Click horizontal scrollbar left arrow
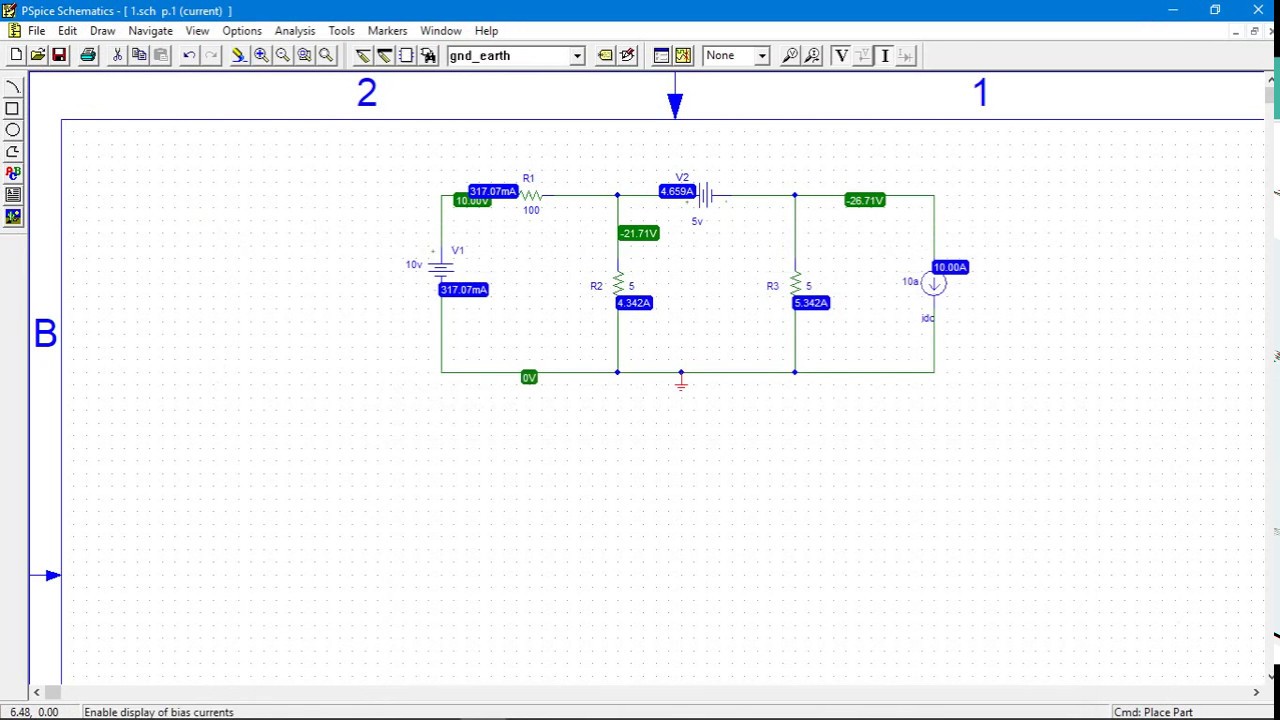1280x720 pixels. coord(36,692)
